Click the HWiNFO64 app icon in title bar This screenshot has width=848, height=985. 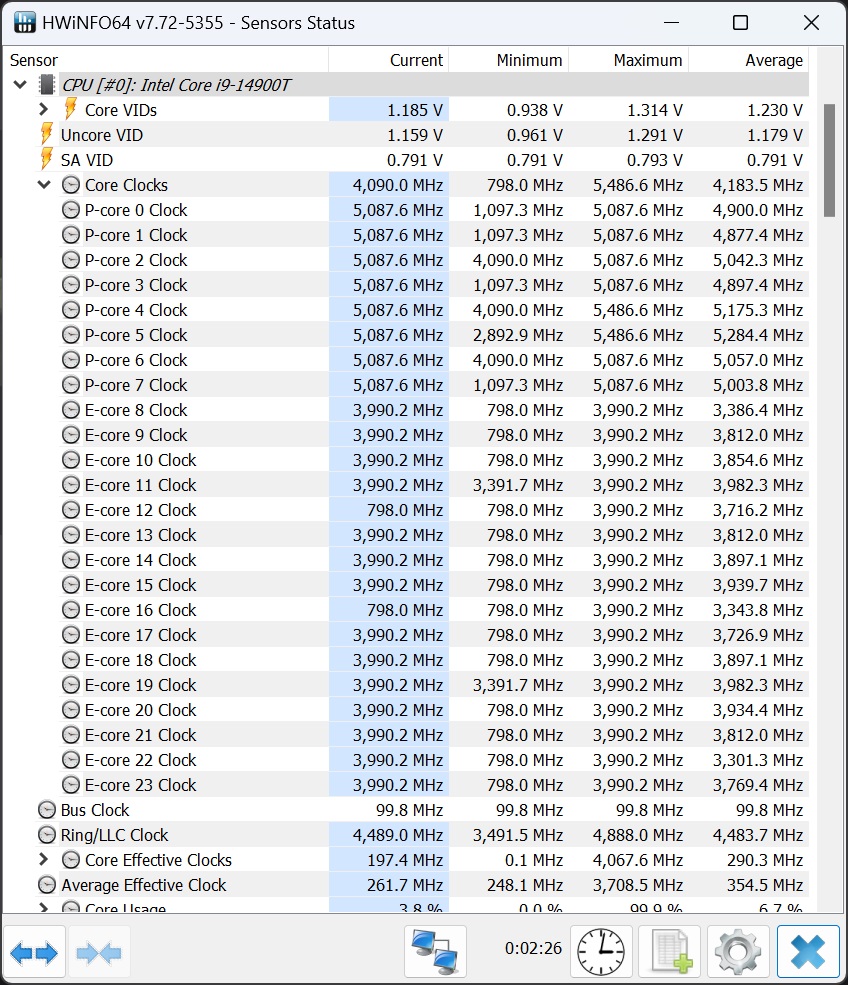tap(24, 23)
